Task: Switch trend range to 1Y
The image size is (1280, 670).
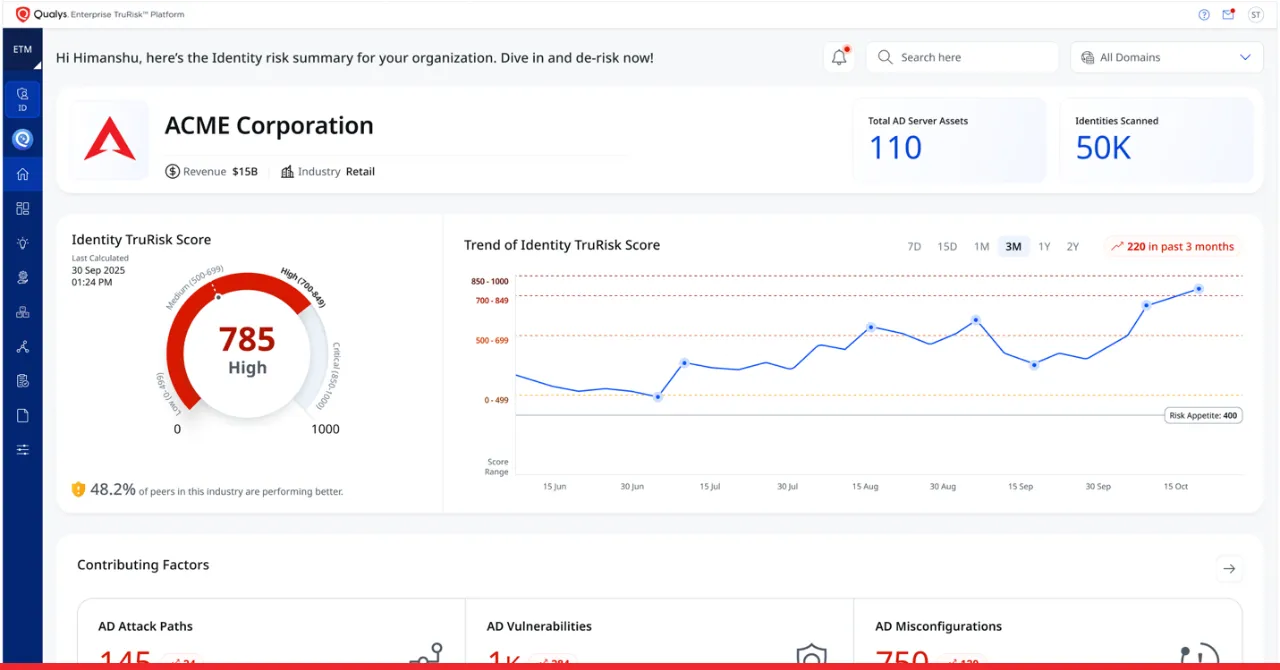Action: pyautogui.click(x=1044, y=247)
